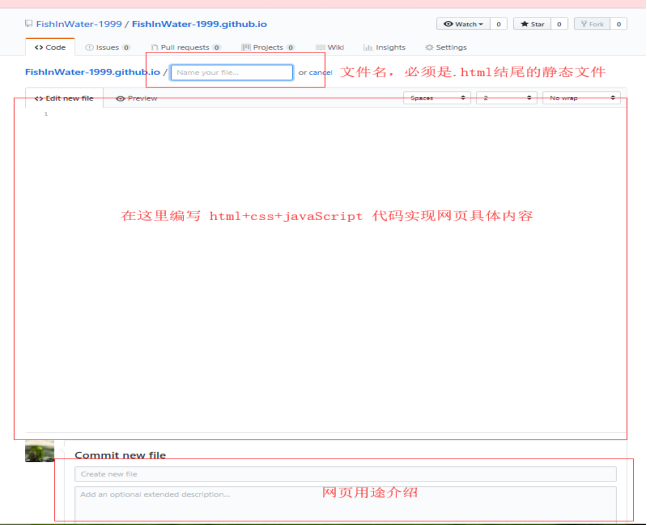Click the repository book icon
Viewport: 647px width, 525px height.
28,24
